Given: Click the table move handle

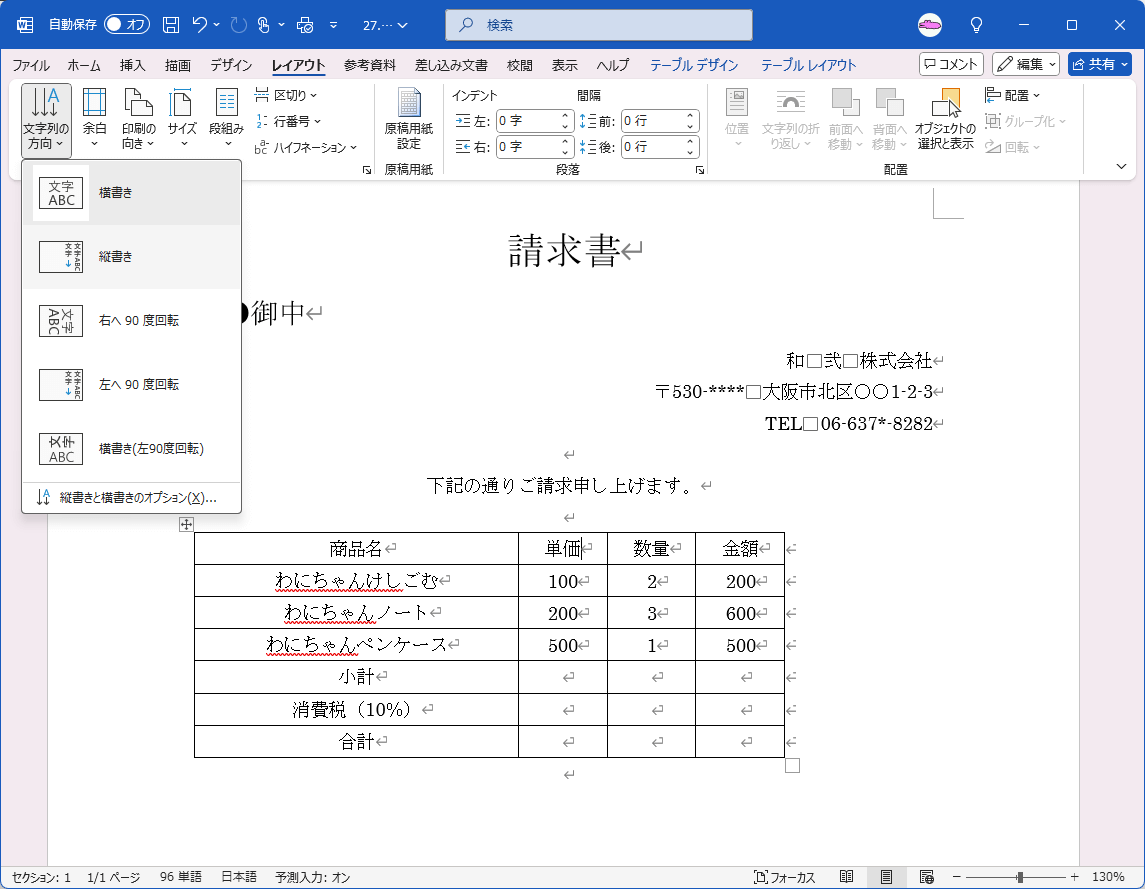Looking at the screenshot, I should tap(186, 524).
